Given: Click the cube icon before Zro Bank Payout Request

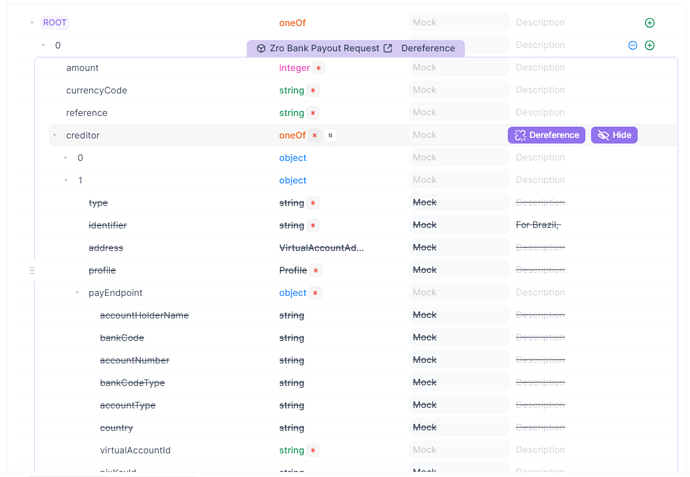Looking at the screenshot, I should click(261, 48).
